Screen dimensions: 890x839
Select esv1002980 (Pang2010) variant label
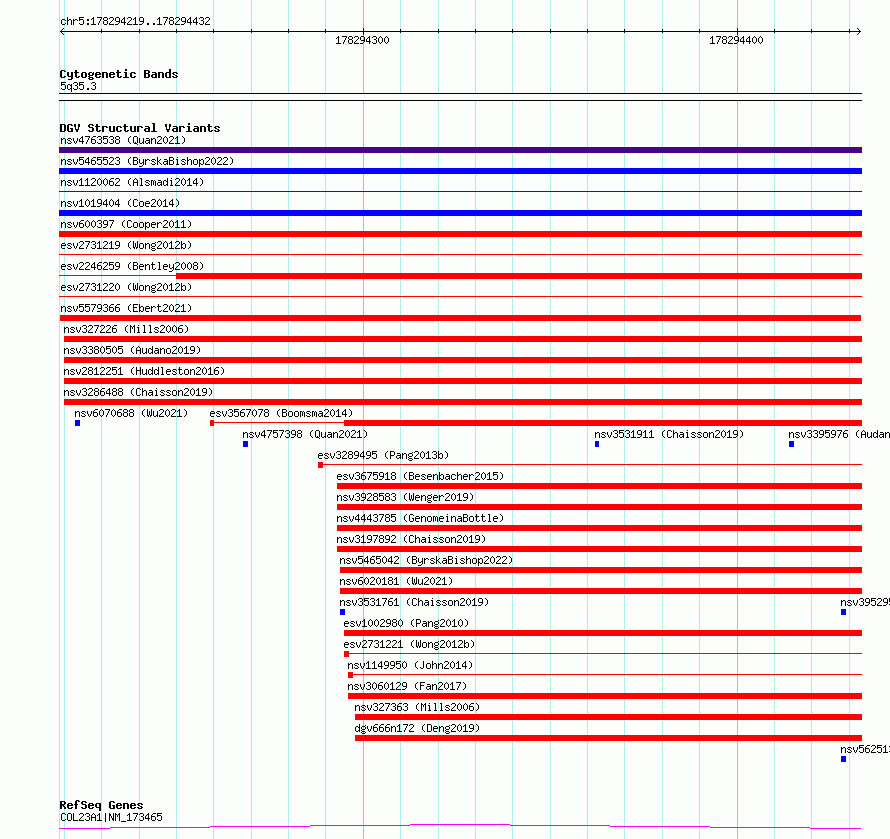406,623
